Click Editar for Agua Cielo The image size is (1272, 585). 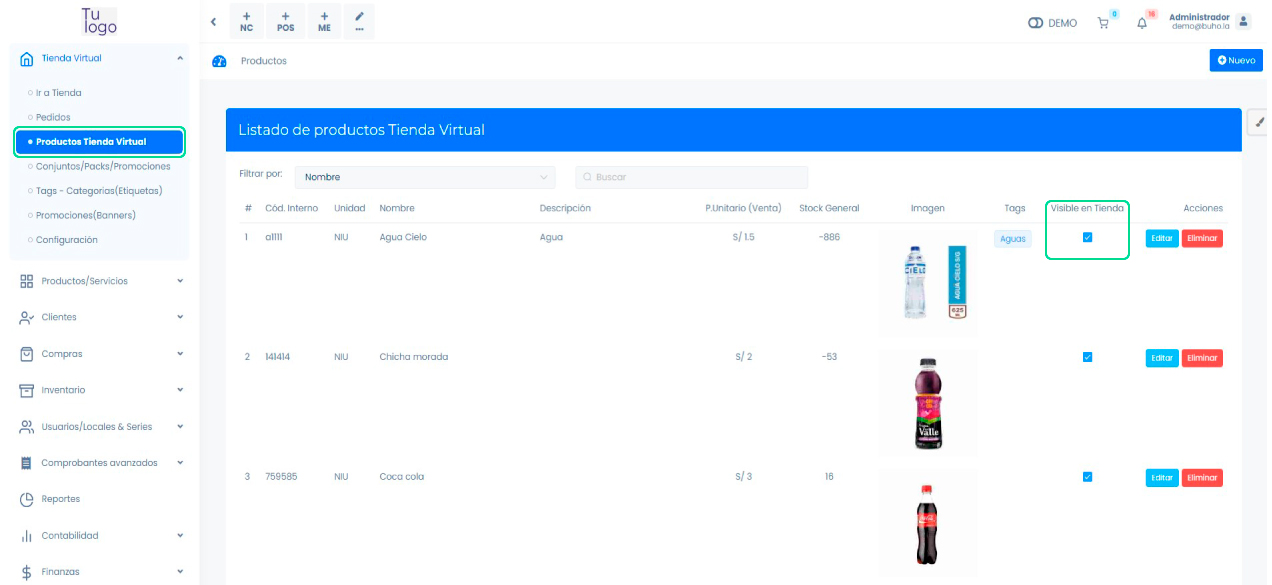tap(1161, 238)
